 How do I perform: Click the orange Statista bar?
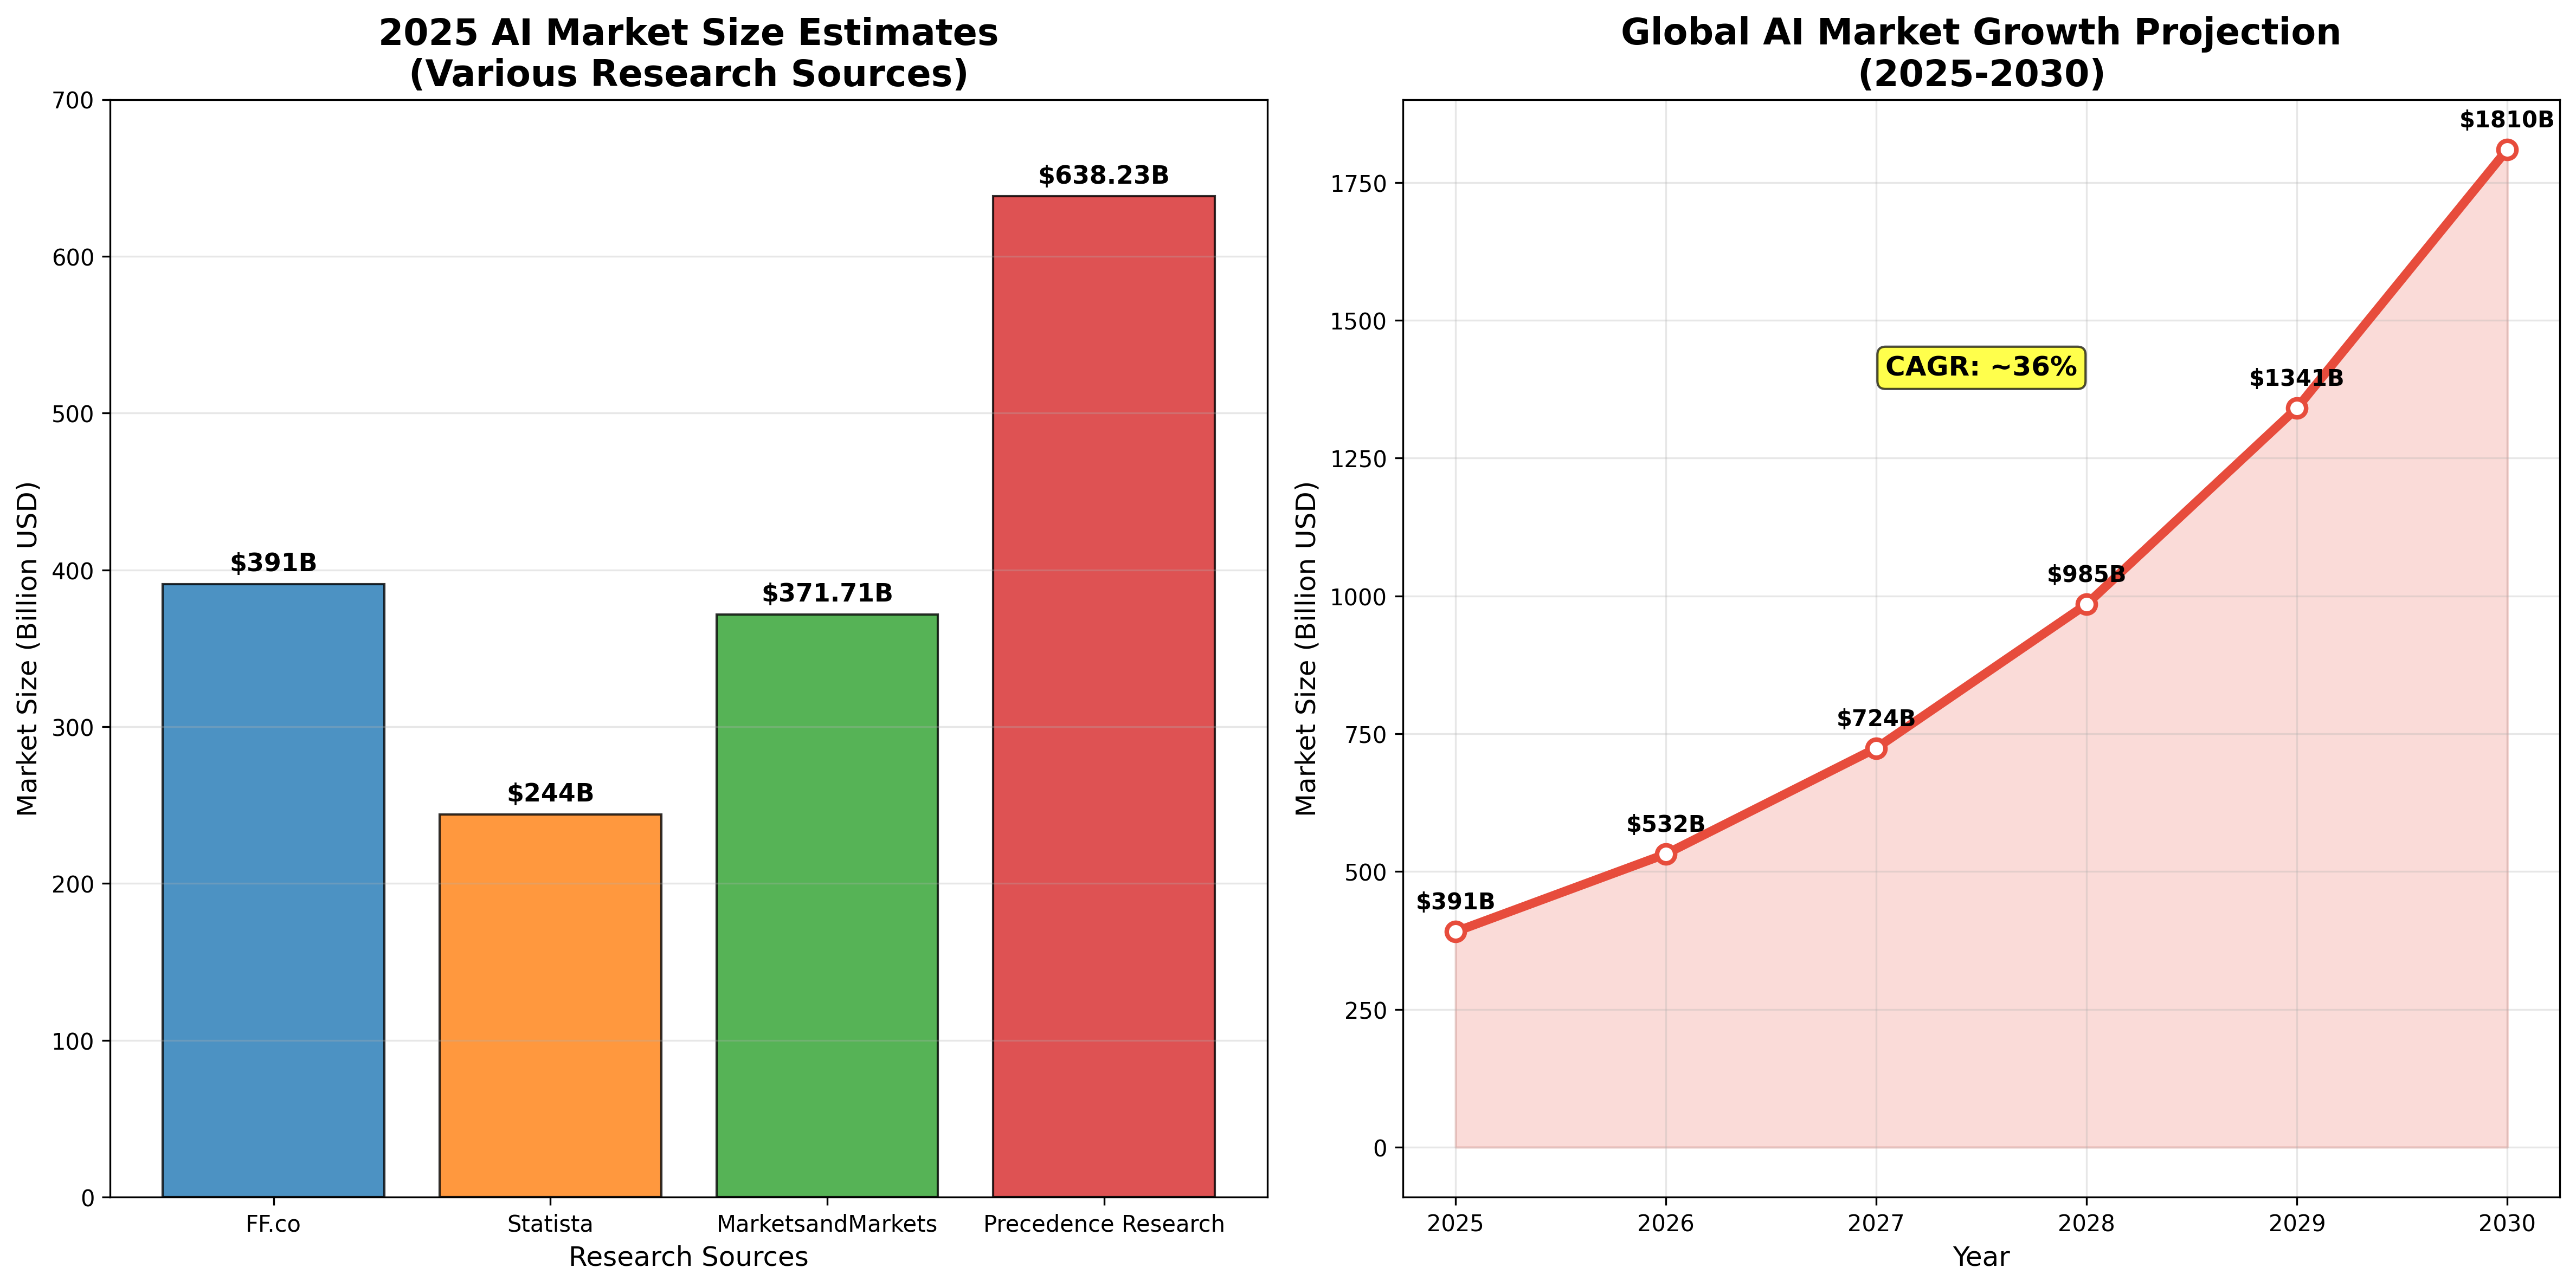(550, 1005)
